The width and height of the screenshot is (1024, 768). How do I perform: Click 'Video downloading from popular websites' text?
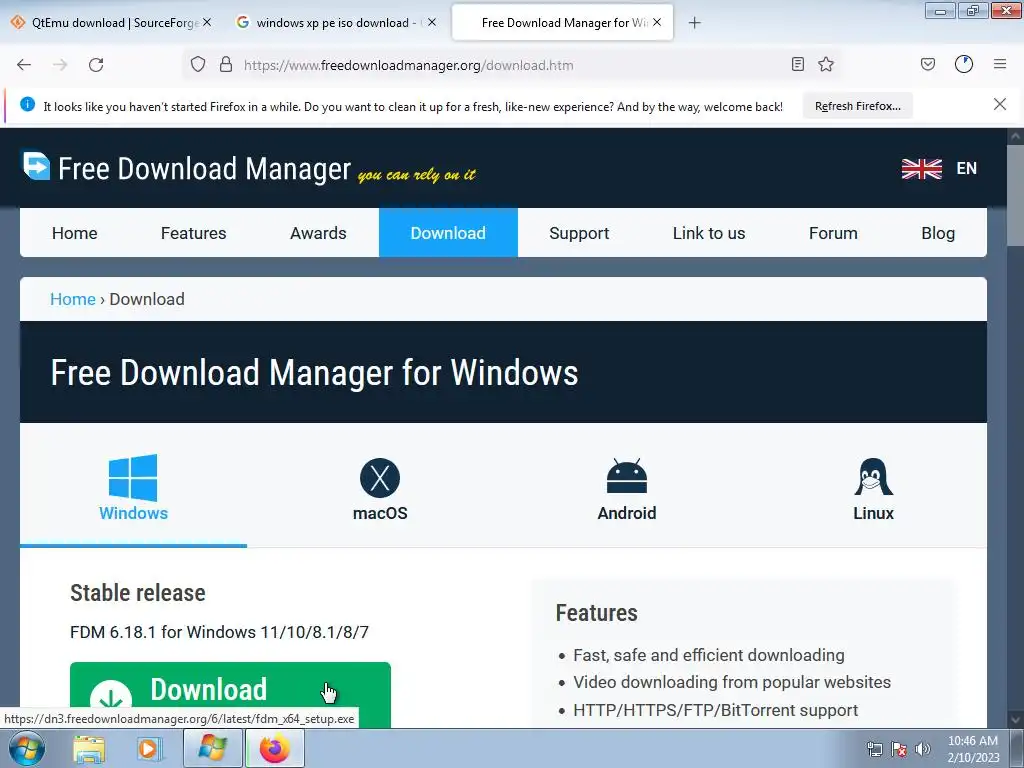[x=732, y=682]
